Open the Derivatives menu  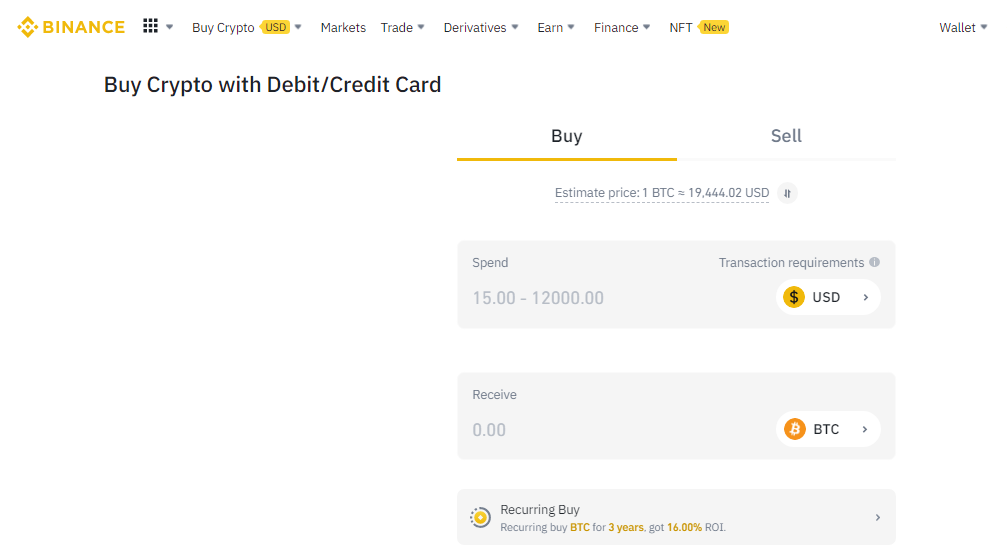click(x=475, y=28)
